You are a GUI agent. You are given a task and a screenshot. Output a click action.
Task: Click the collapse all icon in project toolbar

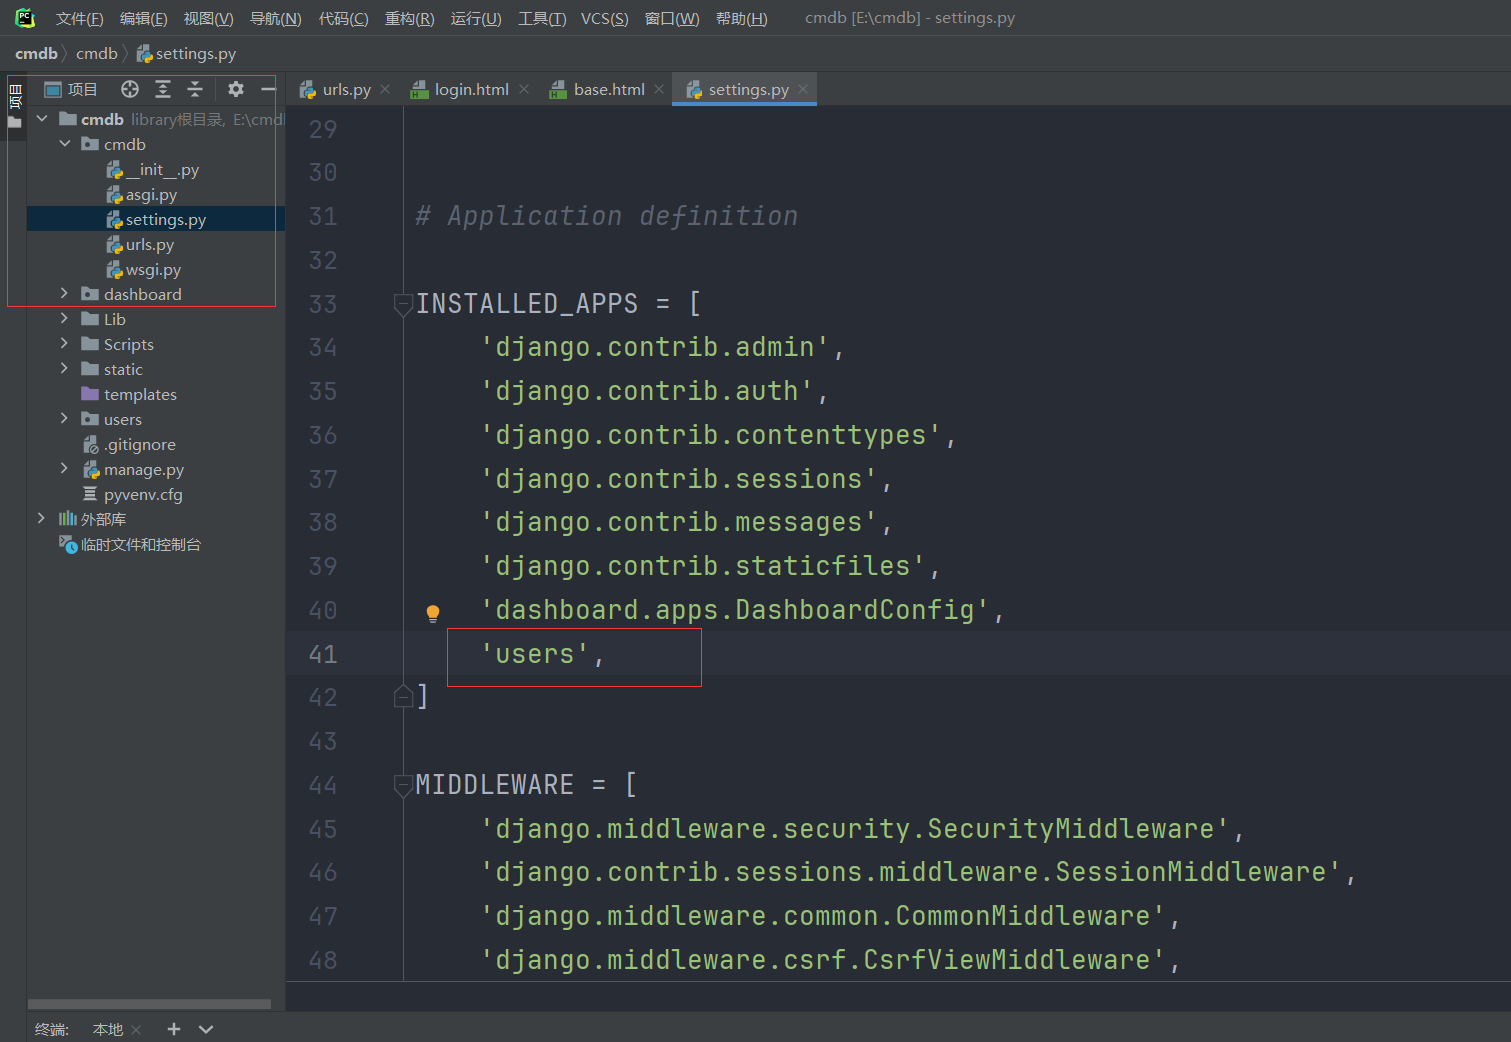pyautogui.click(x=195, y=89)
